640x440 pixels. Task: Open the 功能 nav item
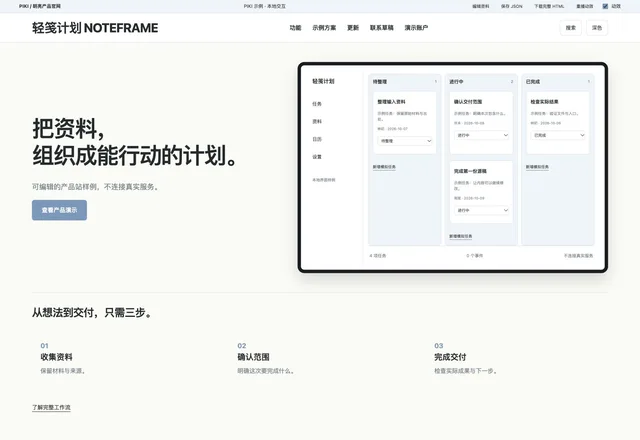point(295,28)
